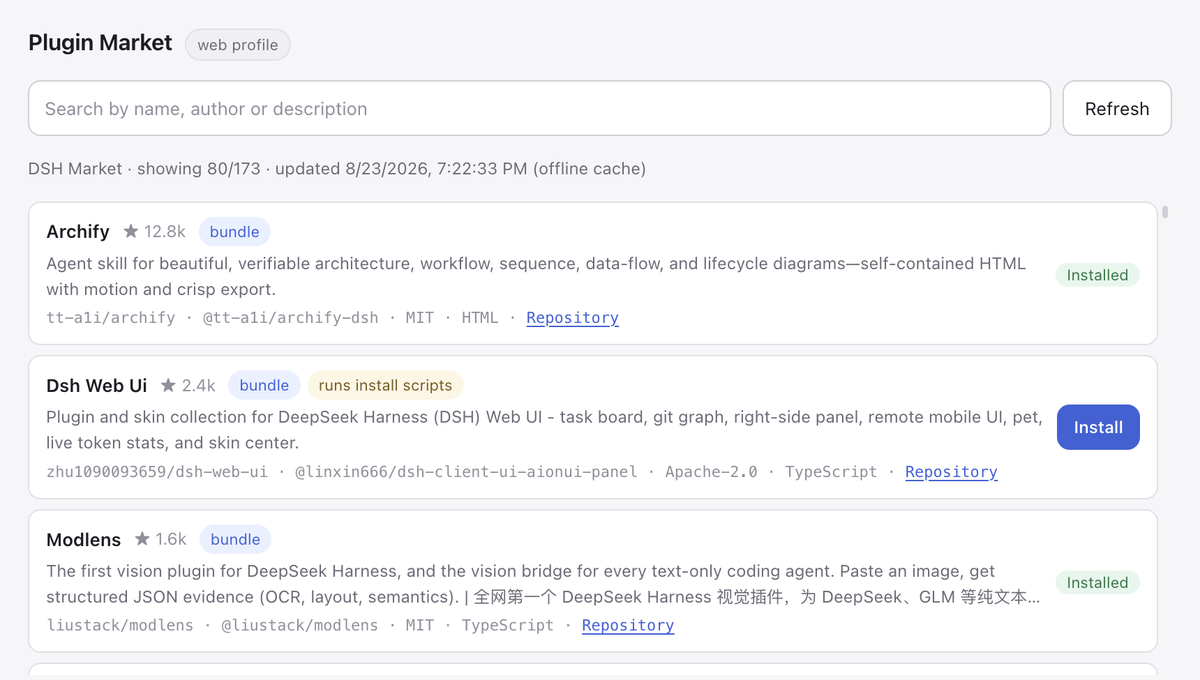Click the zhu1090093659/dsh-web-ui repo text
Screen dimensions: 1200x680
pos(157,472)
